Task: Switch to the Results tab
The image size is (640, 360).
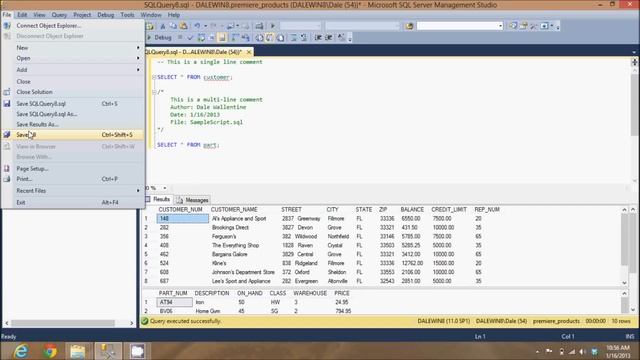Action: 158,200
